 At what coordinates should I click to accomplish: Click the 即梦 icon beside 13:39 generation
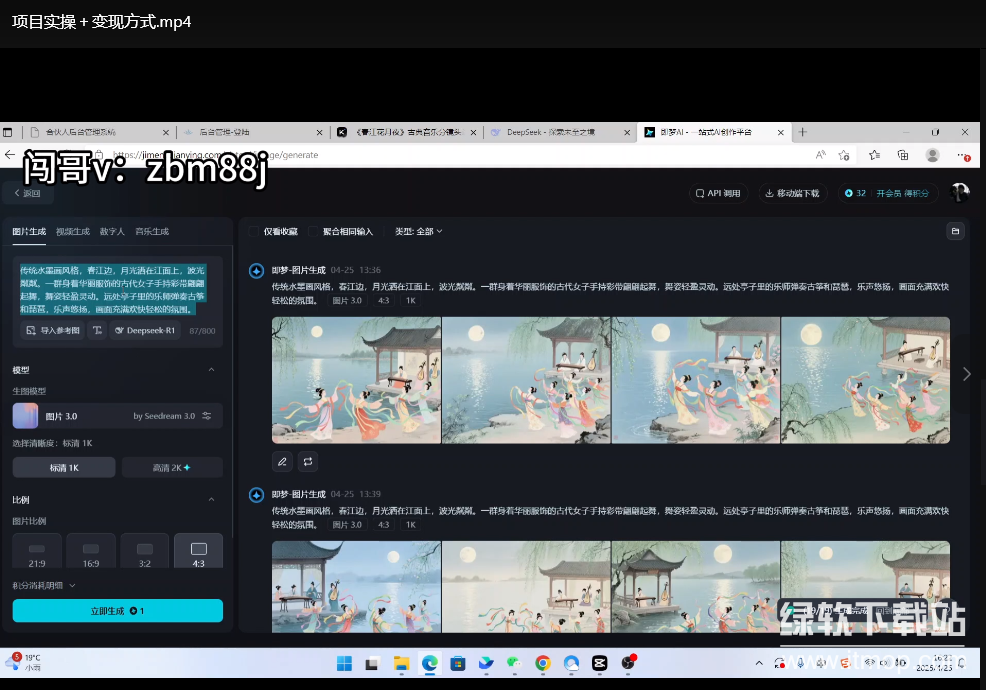pyautogui.click(x=257, y=494)
